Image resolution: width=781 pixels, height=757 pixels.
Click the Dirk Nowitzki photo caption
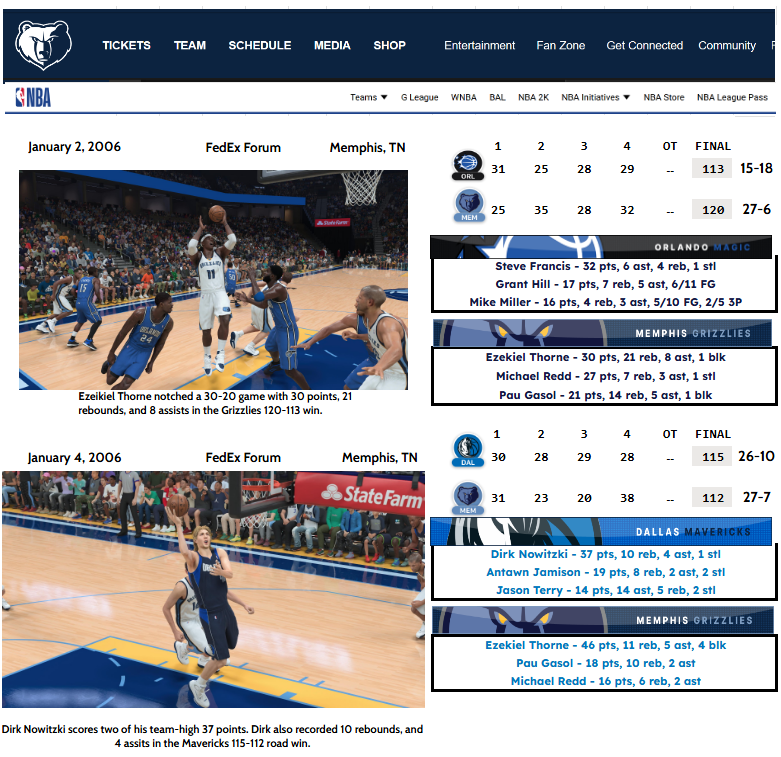click(212, 736)
